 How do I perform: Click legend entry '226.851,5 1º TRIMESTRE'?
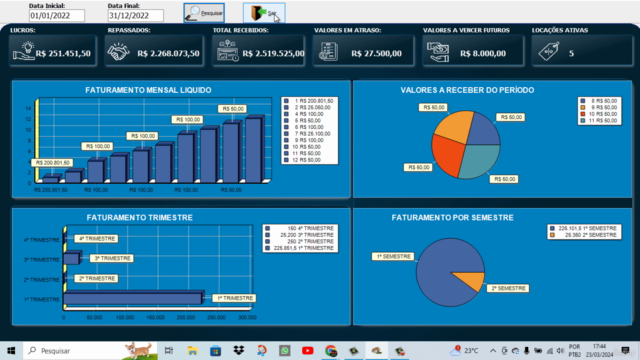300,248
